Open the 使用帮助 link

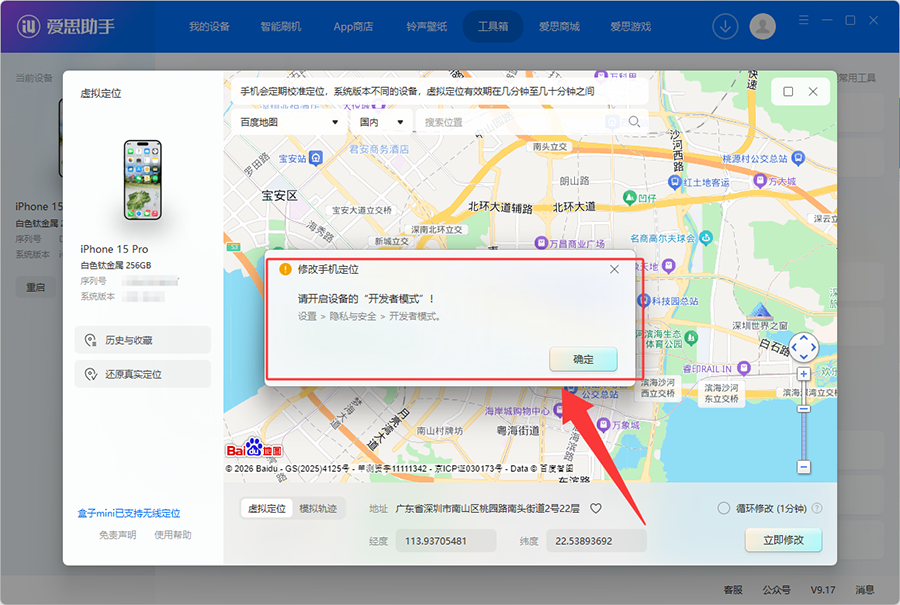click(173, 534)
